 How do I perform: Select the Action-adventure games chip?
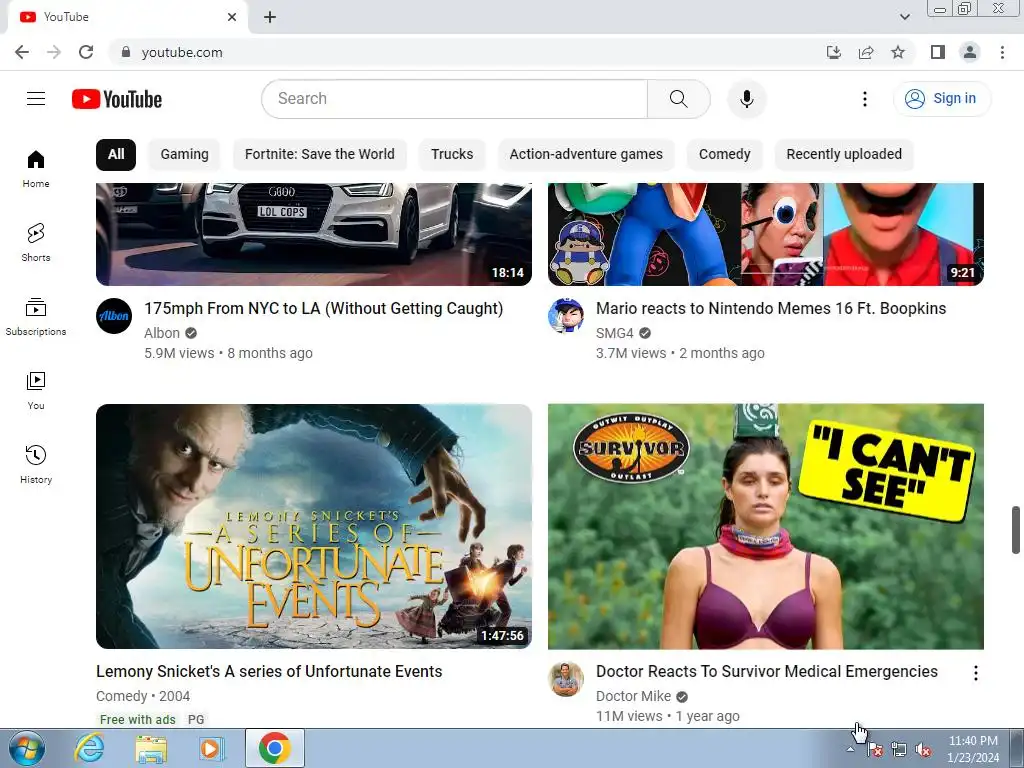pos(586,155)
